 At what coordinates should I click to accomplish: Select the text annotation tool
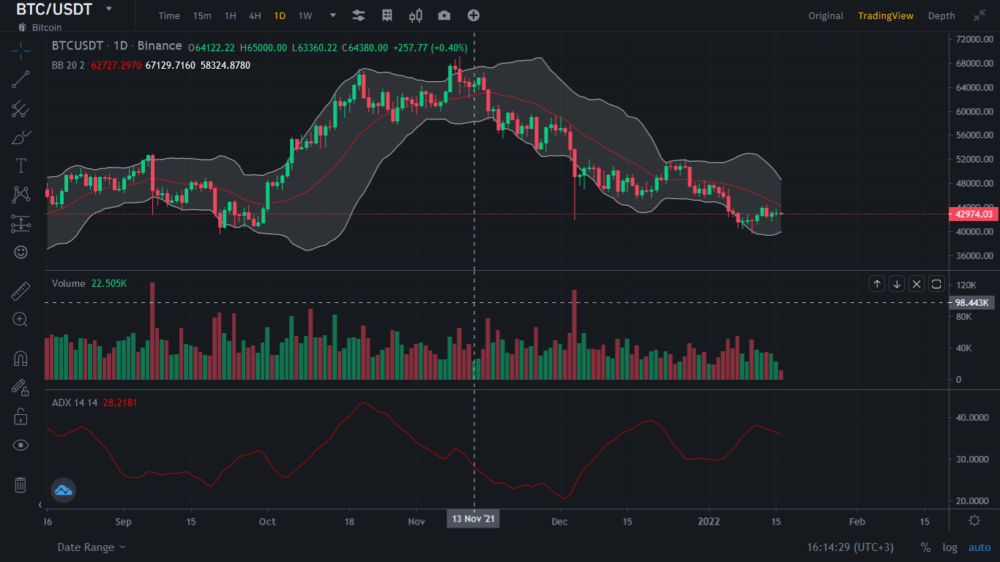coord(20,166)
